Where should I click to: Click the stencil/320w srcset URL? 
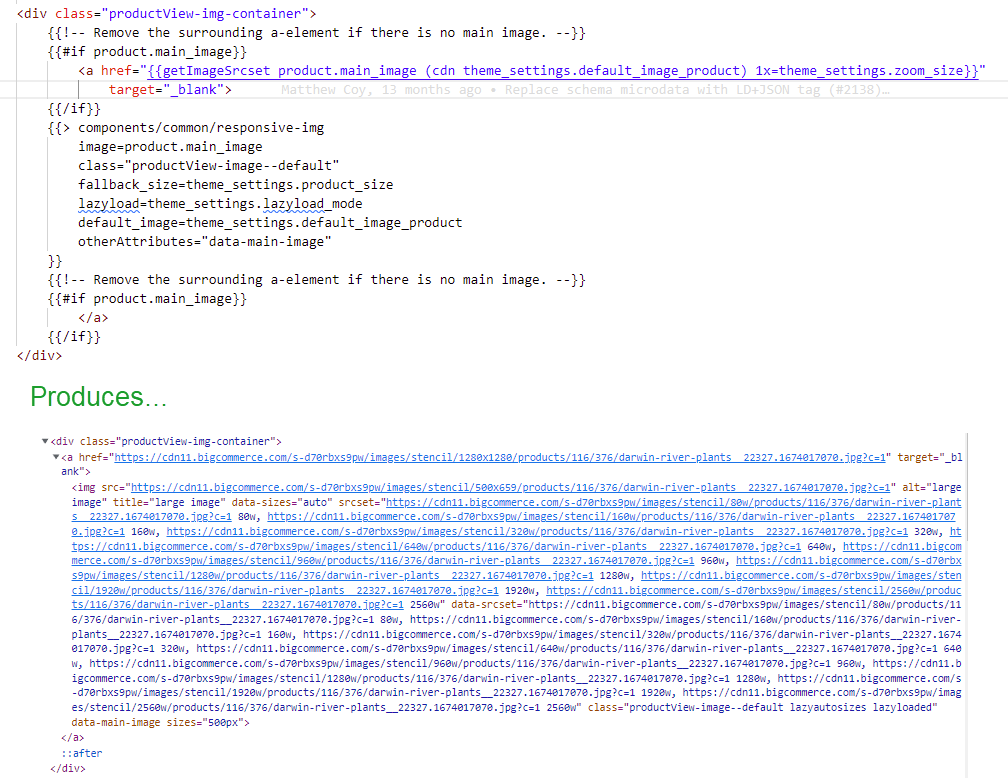tap(500, 531)
